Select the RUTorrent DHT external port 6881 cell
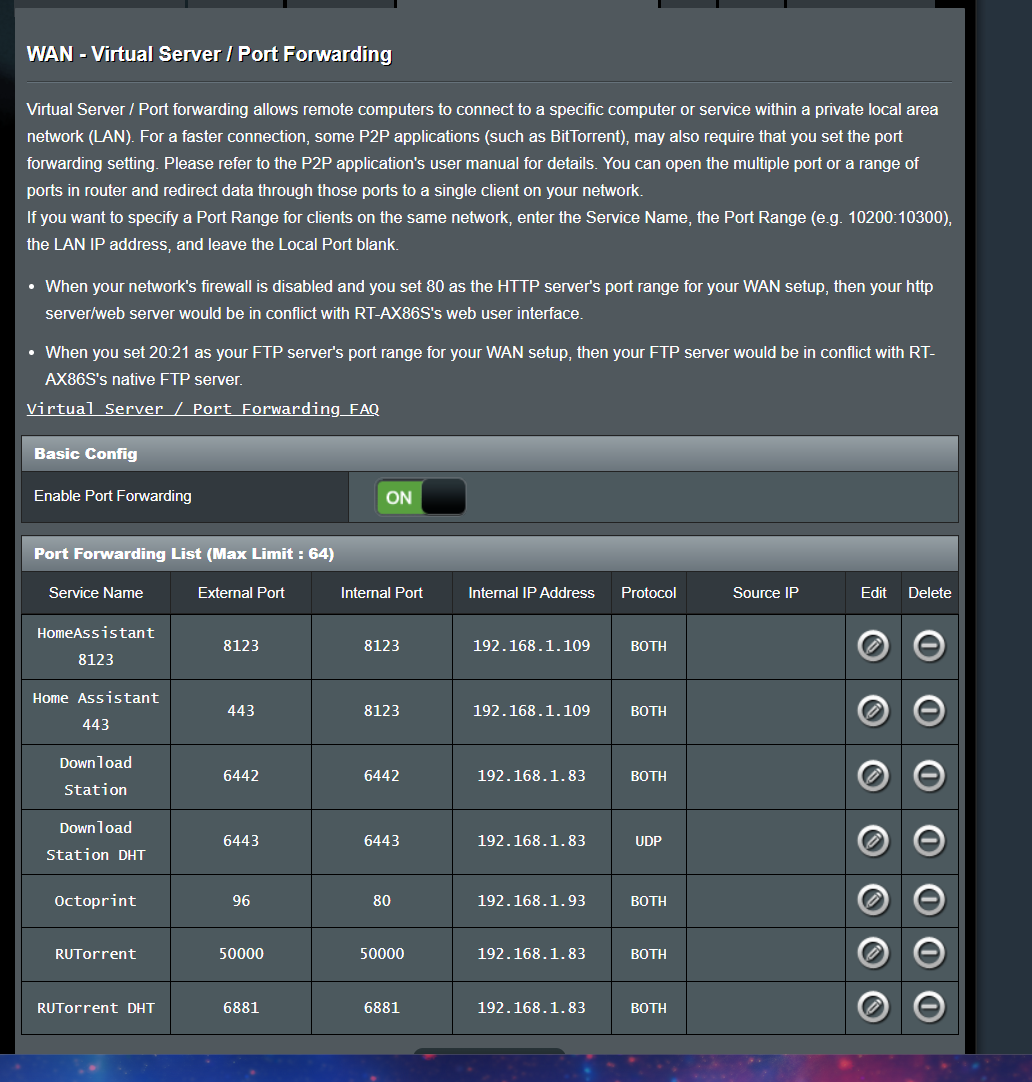 241,1008
